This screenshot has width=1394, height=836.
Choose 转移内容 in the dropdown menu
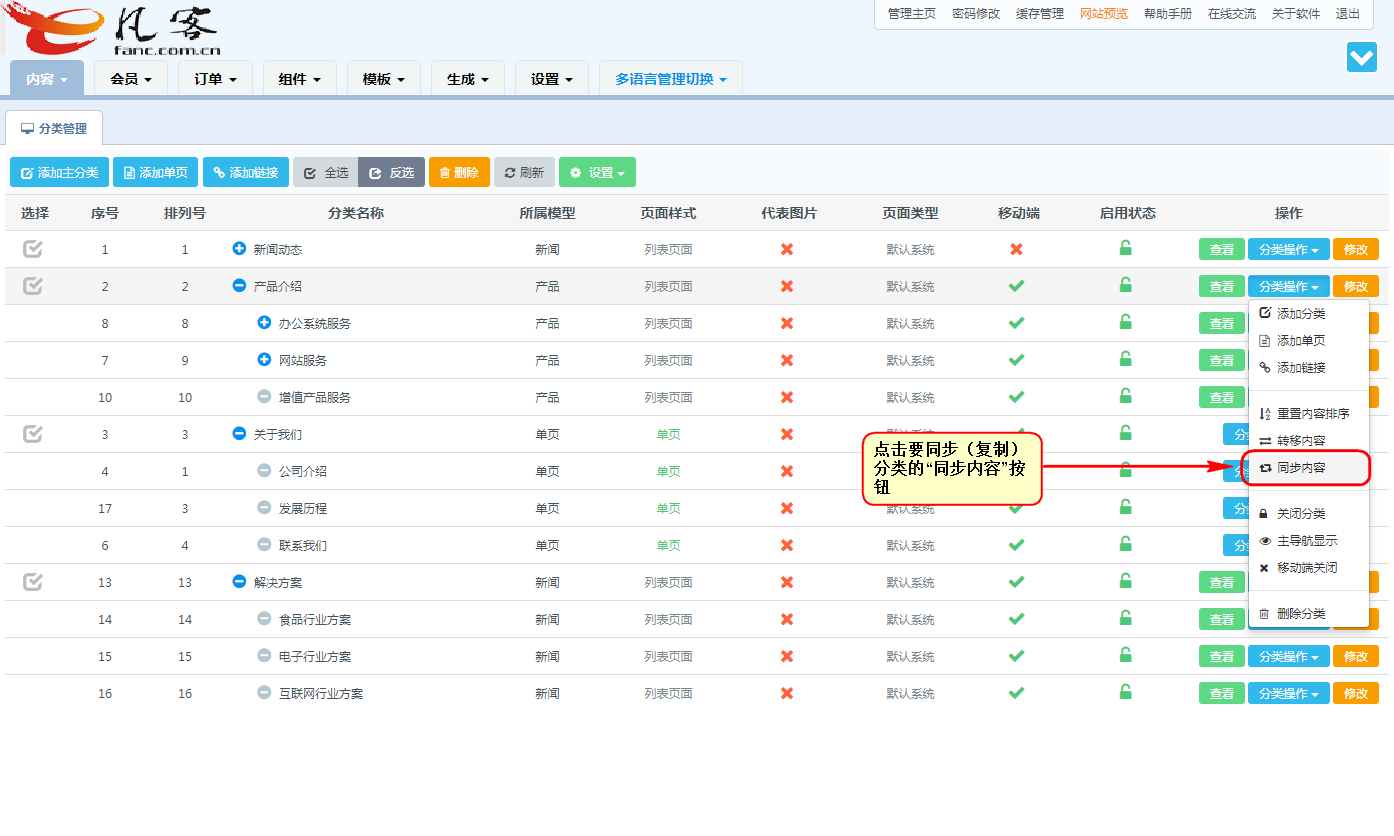click(x=1309, y=440)
